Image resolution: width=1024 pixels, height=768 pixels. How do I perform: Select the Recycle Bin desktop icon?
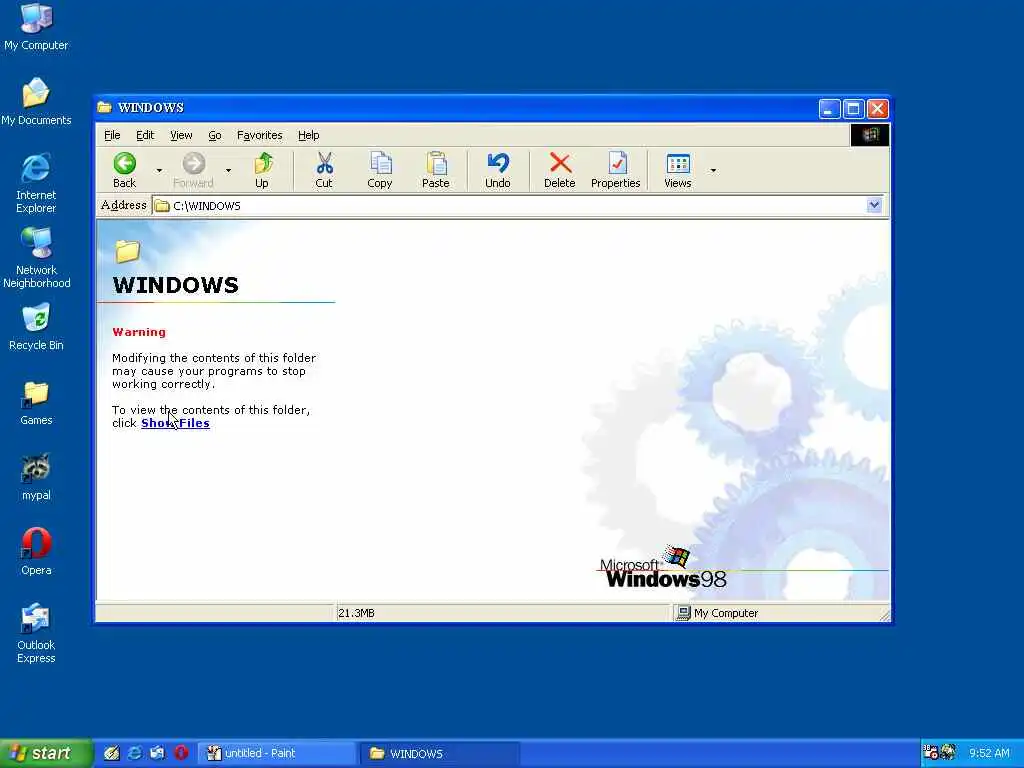[36, 327]
